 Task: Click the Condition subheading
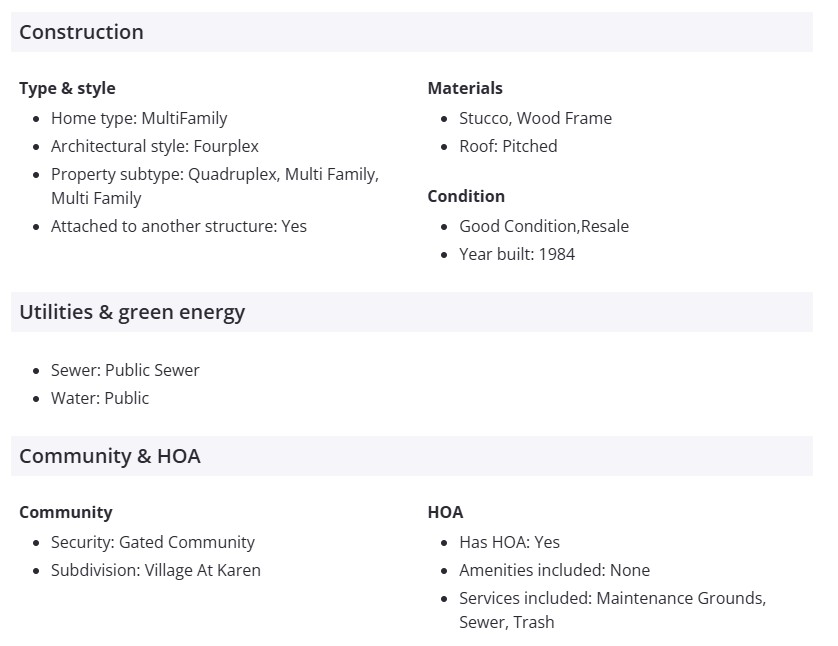point(466,196)
